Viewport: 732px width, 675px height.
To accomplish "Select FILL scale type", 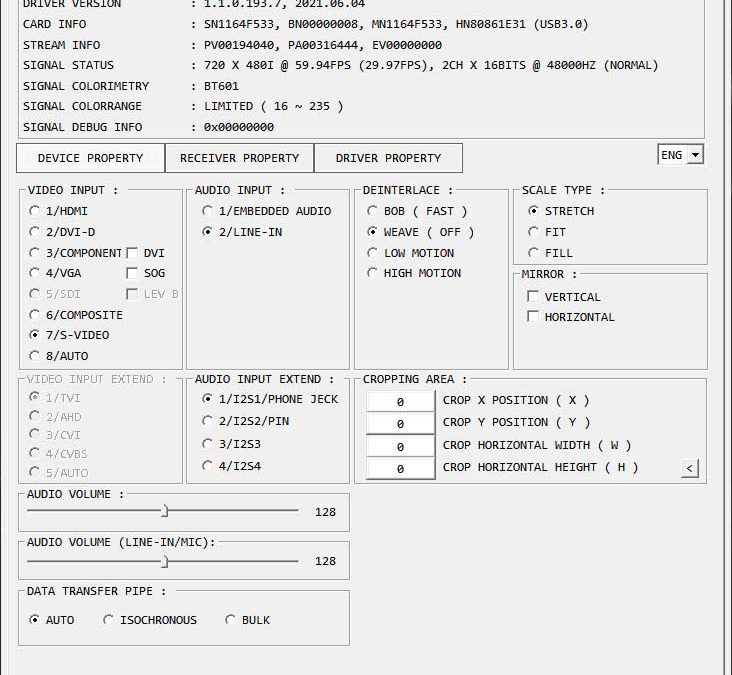I will (x=533, y=253).
